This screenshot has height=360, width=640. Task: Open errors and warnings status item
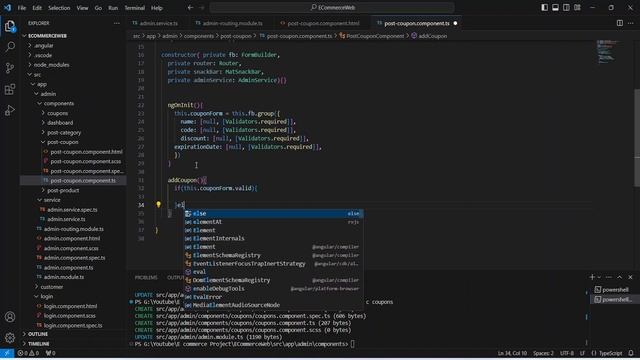[28, 353]
